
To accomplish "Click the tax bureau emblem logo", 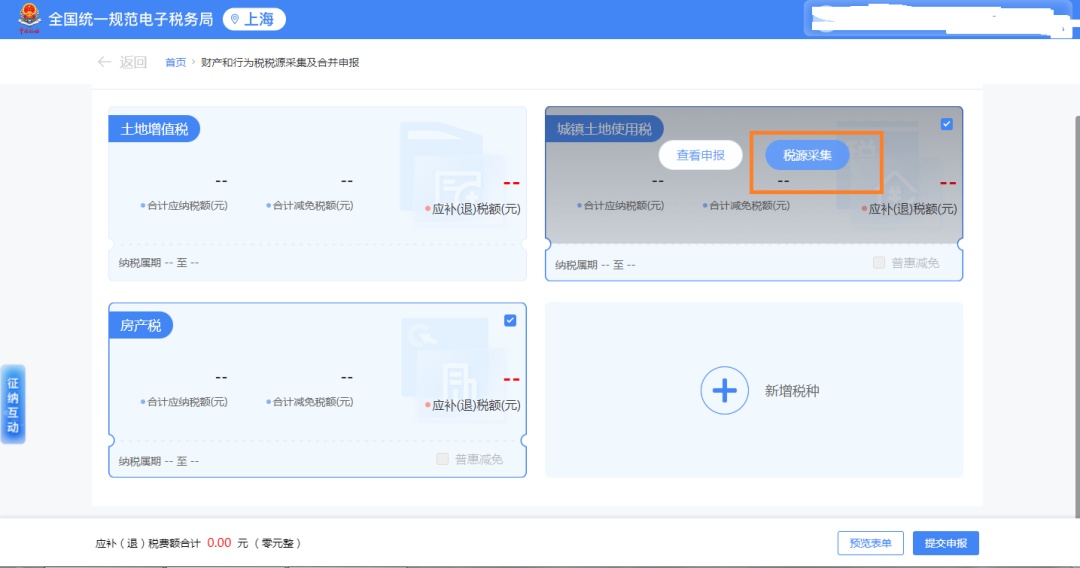I will point(28,19).
